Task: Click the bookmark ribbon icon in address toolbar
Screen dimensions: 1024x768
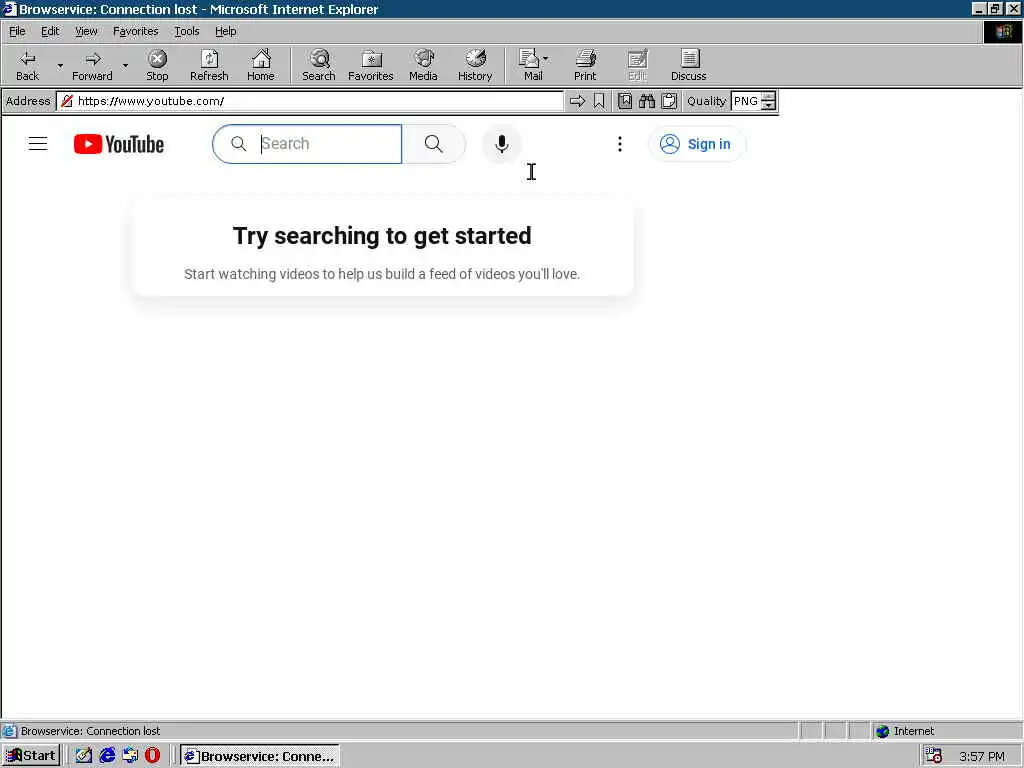Action: tap(599, 101)
